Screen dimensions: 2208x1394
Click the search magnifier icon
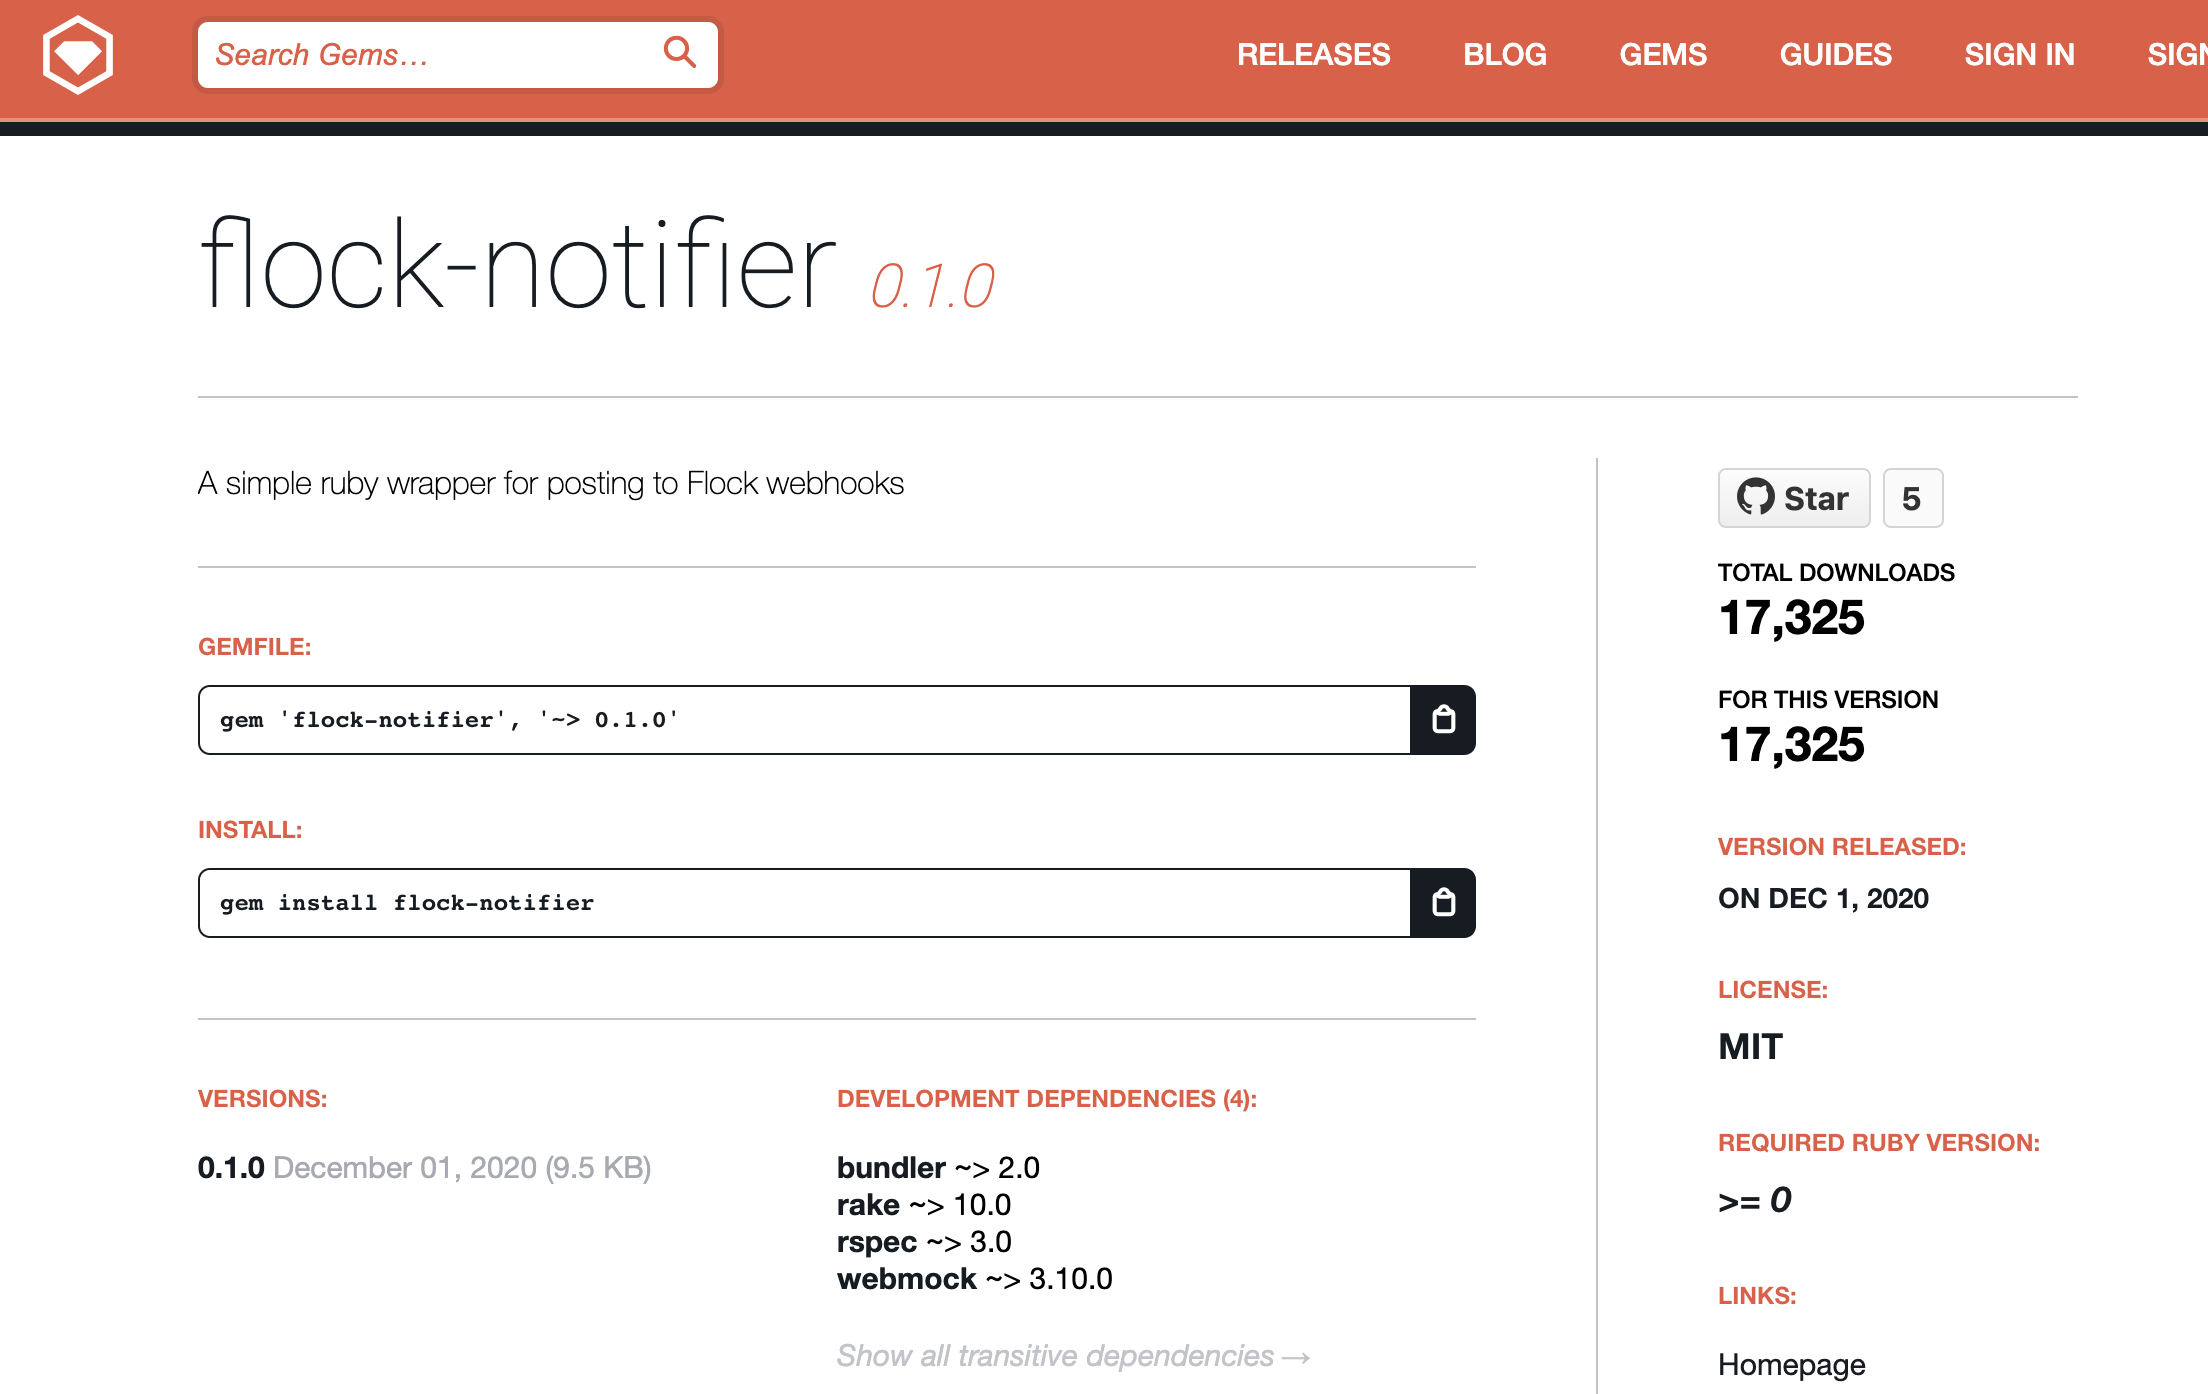[680, 52]
